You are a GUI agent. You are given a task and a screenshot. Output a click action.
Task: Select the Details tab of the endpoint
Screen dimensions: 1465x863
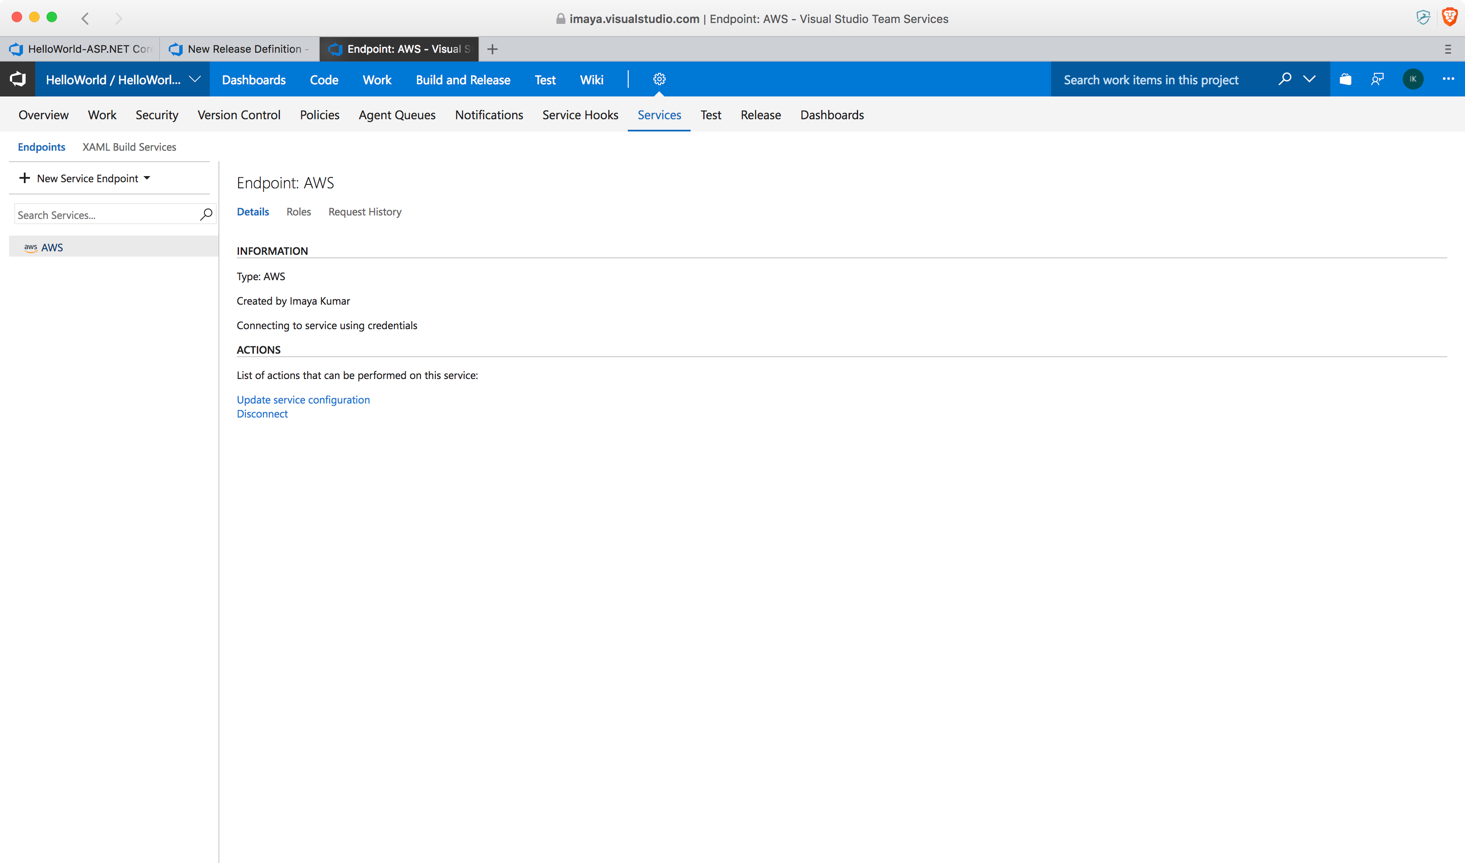[253, 212]
